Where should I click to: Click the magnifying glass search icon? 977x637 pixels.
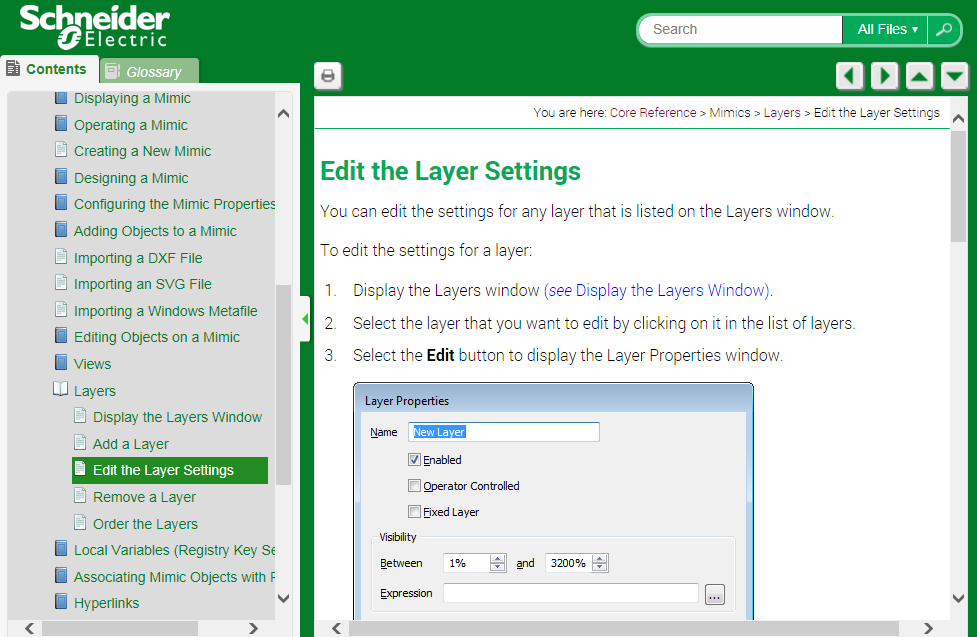coord(943,30)
